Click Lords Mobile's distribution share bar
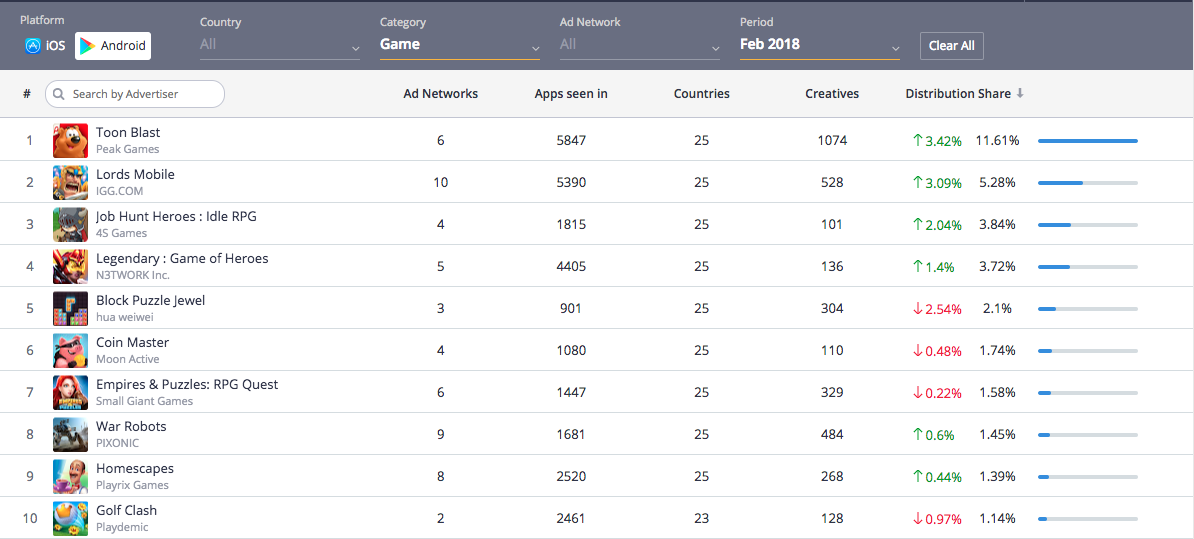1194x539 pixels. [1087, 183]
